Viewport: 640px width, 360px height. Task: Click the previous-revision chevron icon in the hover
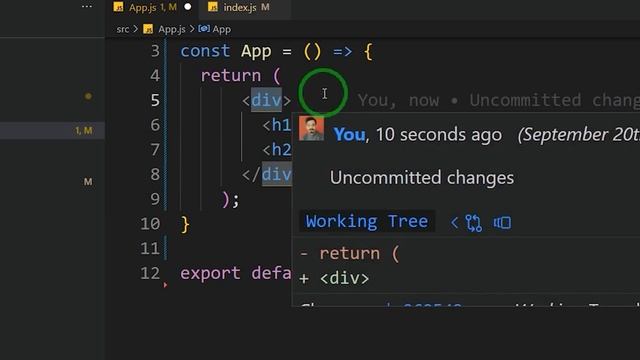tap(454, 223)
